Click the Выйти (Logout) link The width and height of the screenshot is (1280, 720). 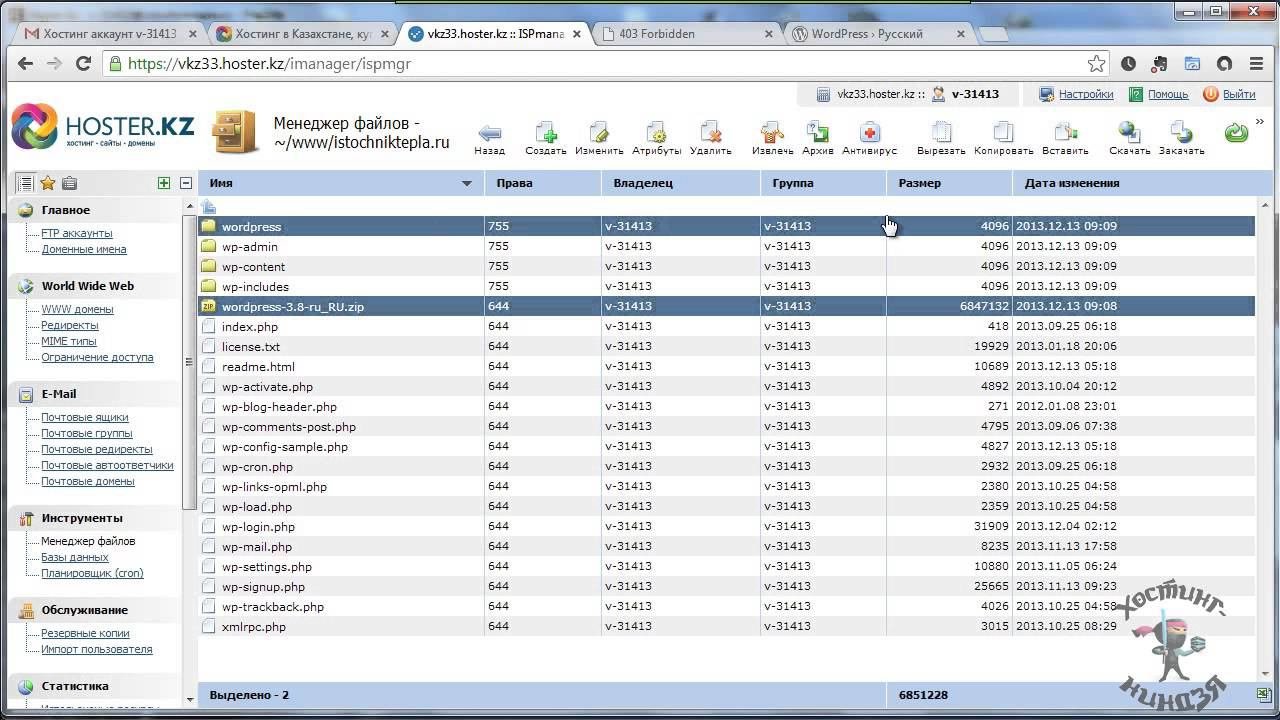[x=1238, y=94]
